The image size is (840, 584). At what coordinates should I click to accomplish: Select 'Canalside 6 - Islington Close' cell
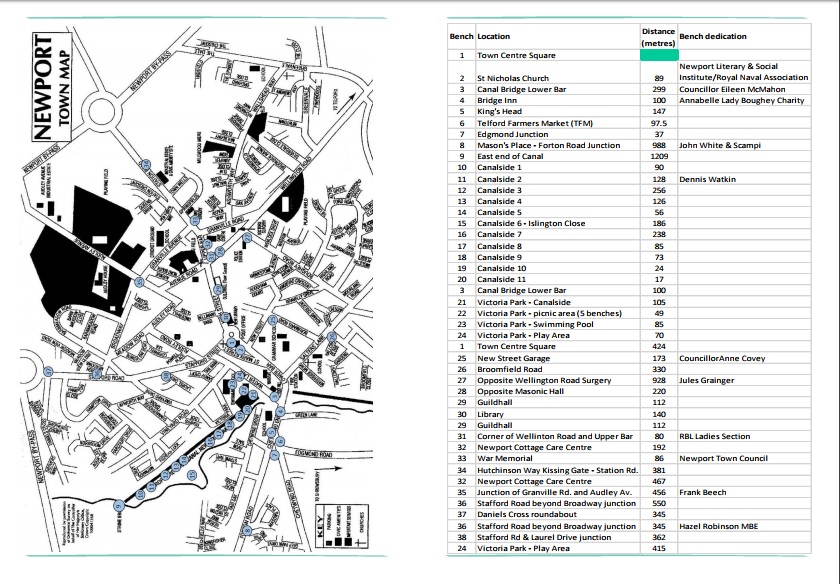pos(558,223)
